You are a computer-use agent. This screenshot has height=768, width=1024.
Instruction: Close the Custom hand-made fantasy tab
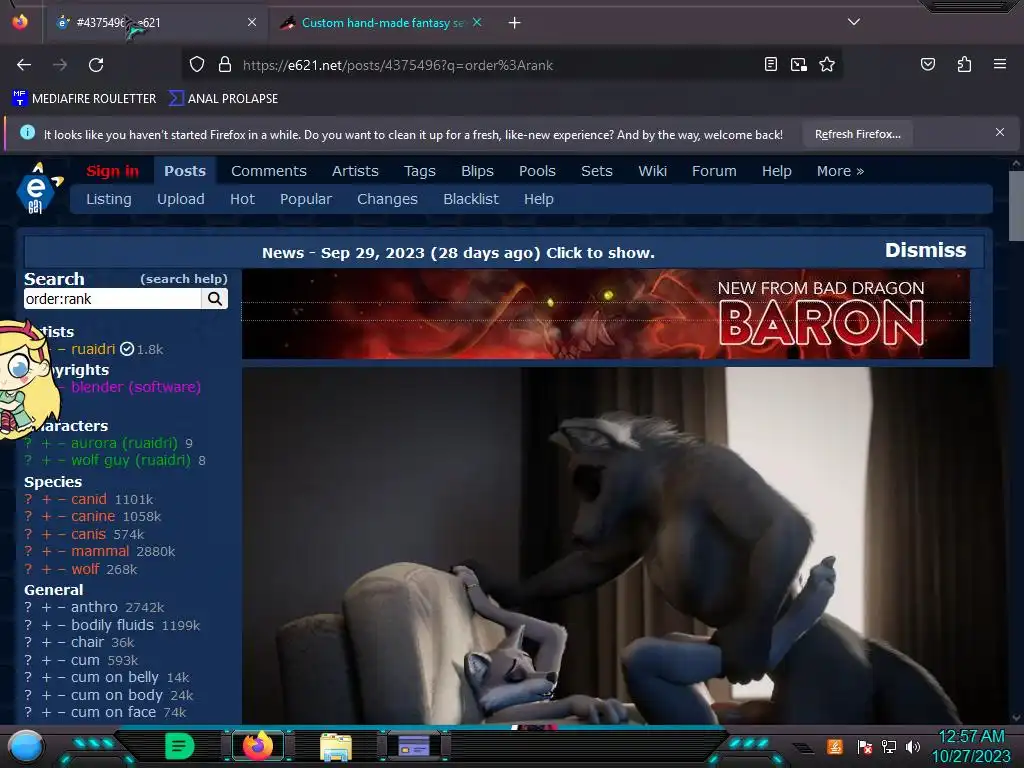(477, 22)
